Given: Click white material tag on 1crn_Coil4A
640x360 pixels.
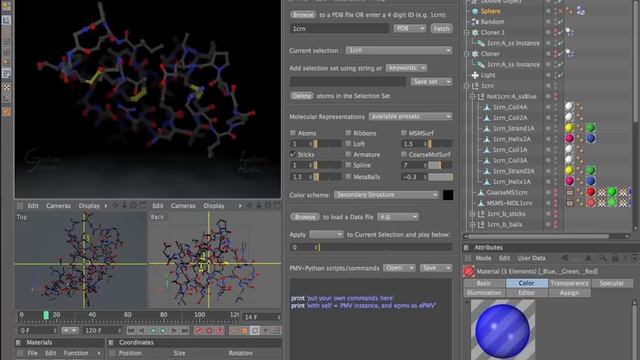Looking at the screenshot, I should [569, 107].
